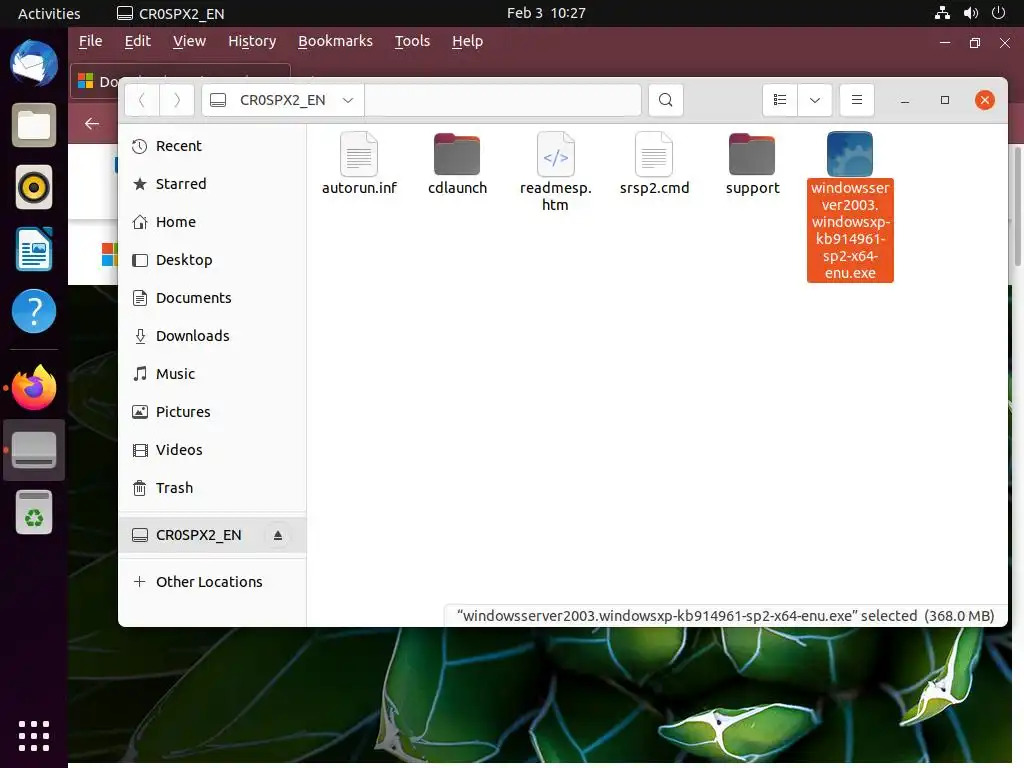
Task: Open Recent in sidebar
Action: (x=212, y=146)
